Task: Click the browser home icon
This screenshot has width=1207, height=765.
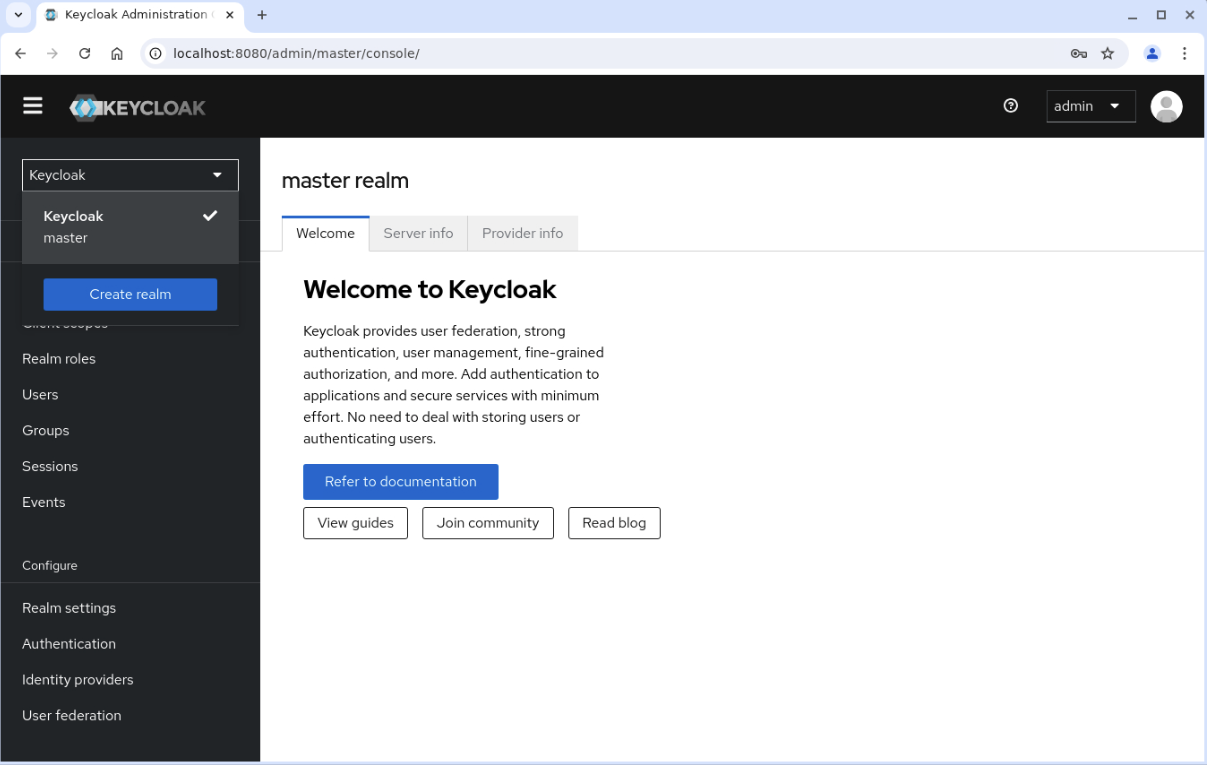Action: click(x=117, y=53)
